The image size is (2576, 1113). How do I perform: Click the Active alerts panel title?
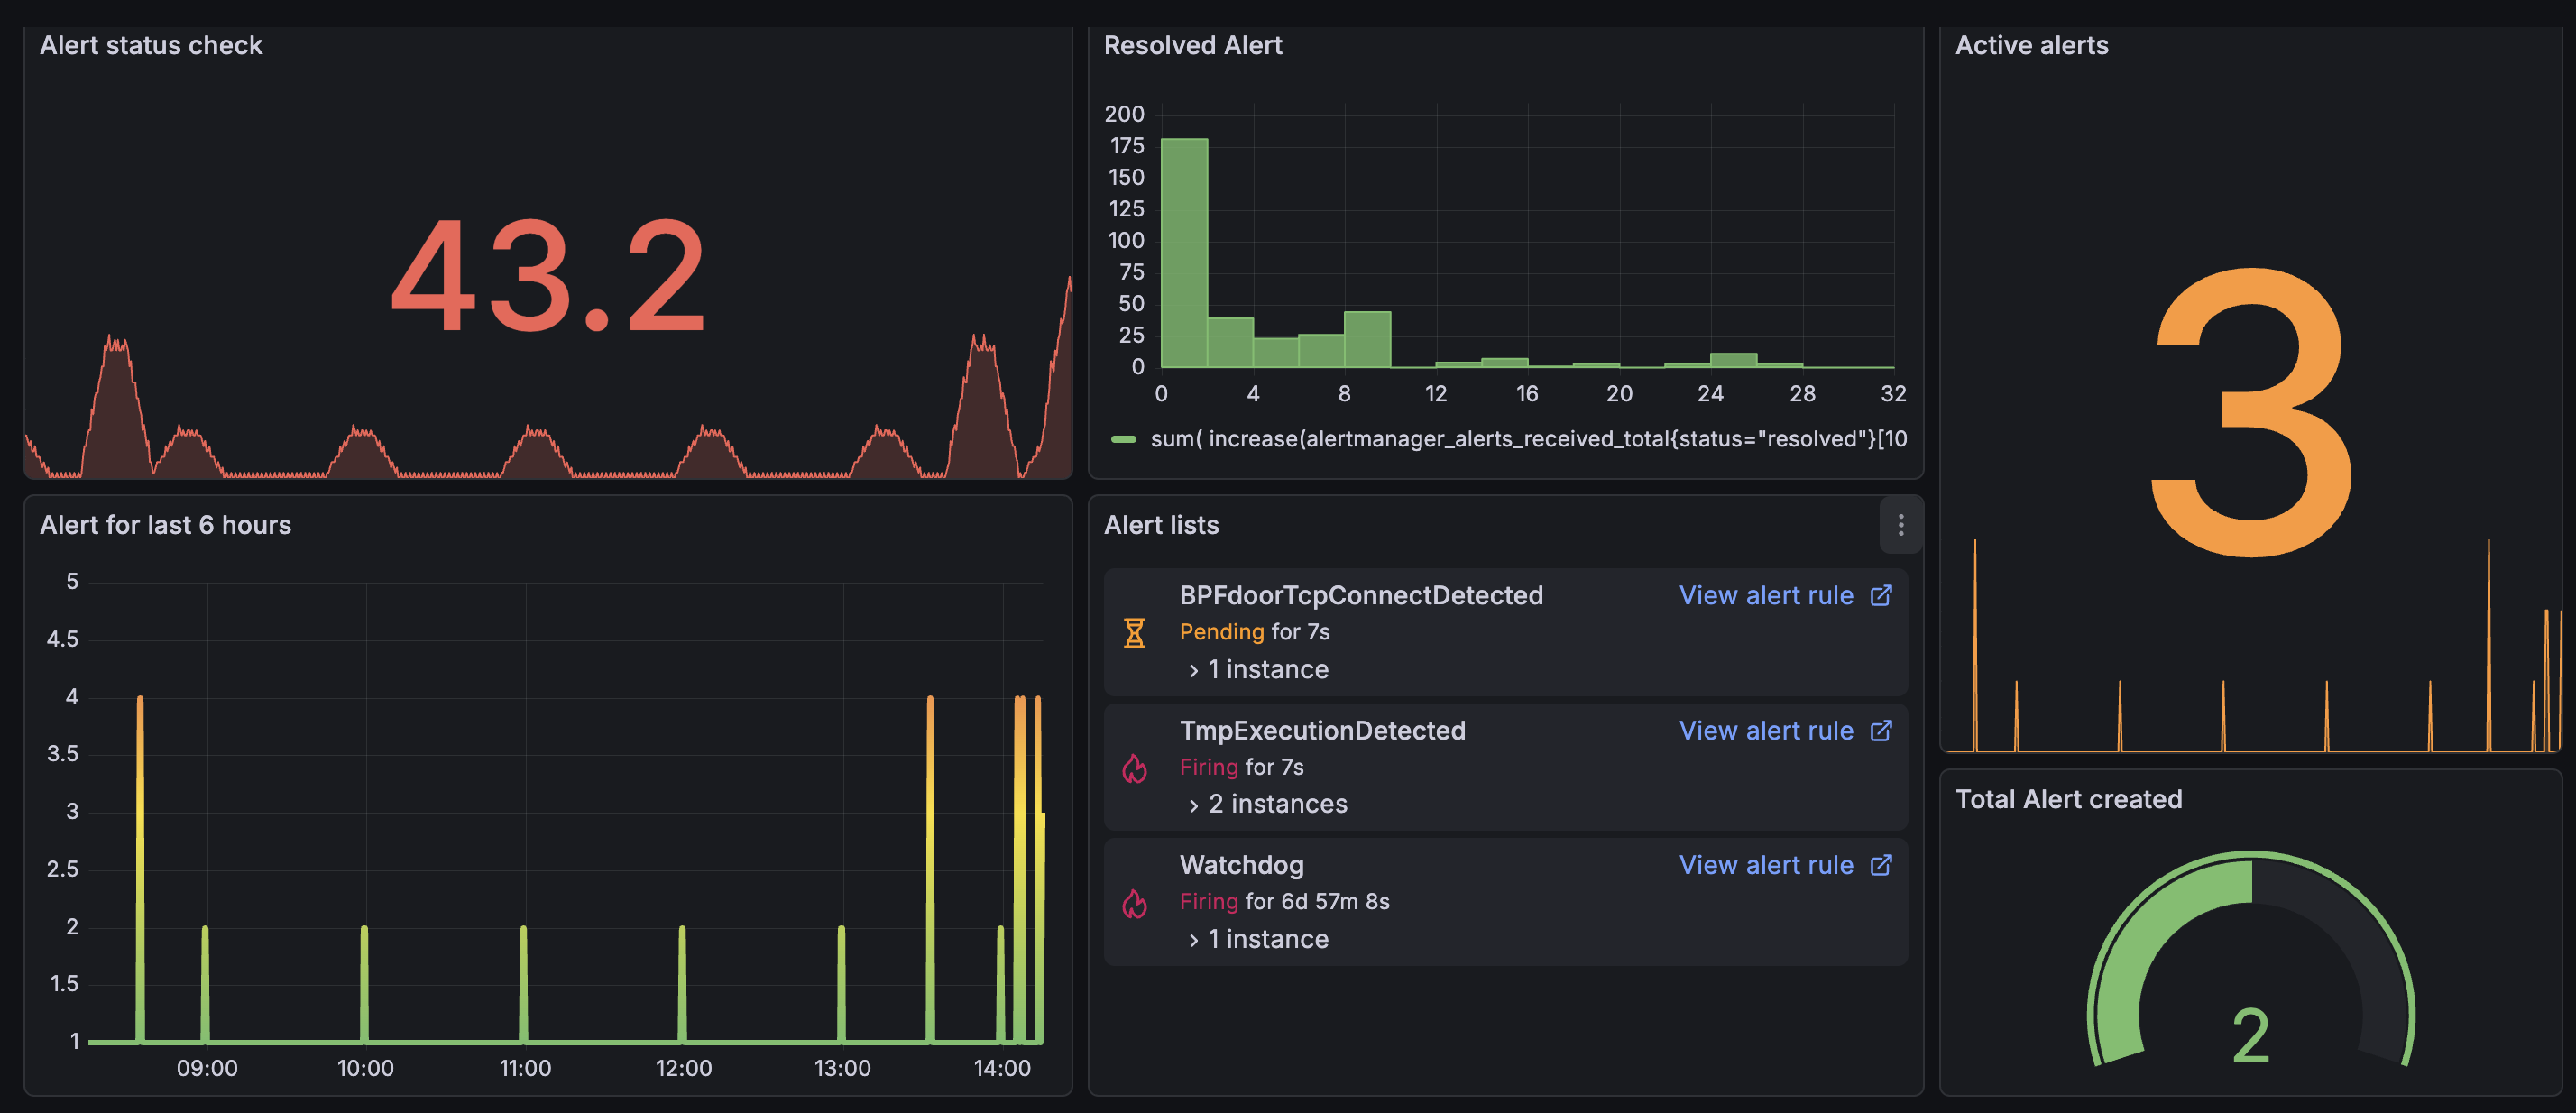point(2031,45)
